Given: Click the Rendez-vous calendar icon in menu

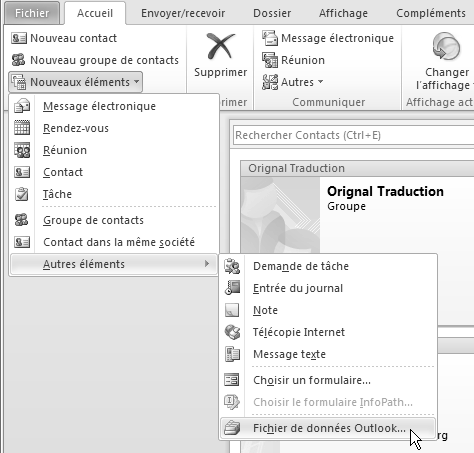Looking at the screenshot, I should click(22, 128).
